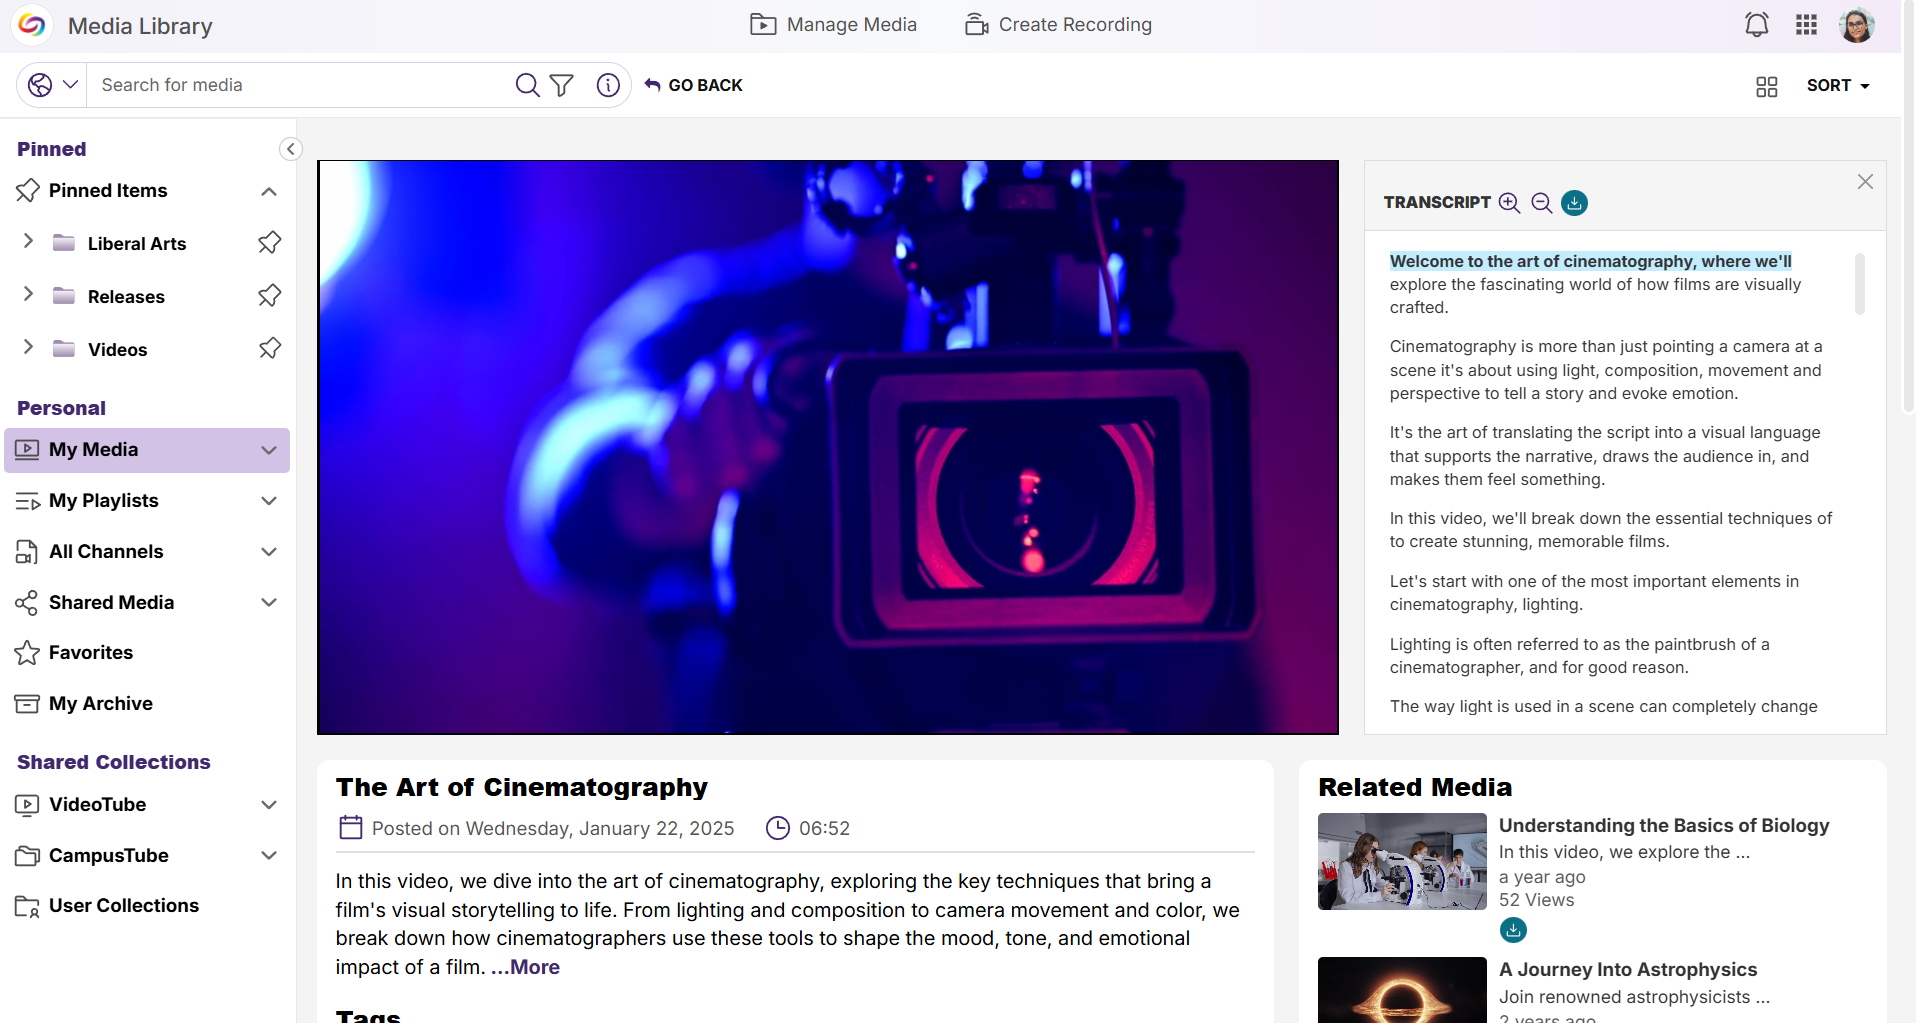1916x1023 pixels.
Task: Click the transcript scrollbar
Action: [x=1860, y=284]
